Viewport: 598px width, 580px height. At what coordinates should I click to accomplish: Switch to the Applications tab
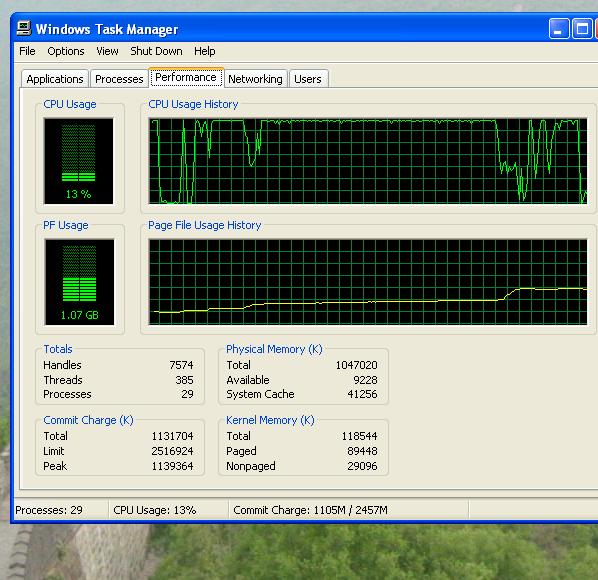pos(55,79)
